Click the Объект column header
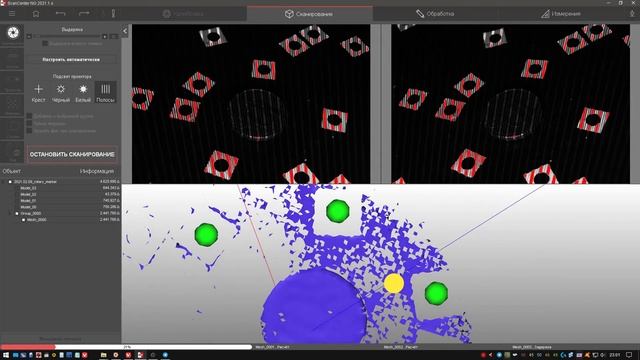 [x=11, y=171]
